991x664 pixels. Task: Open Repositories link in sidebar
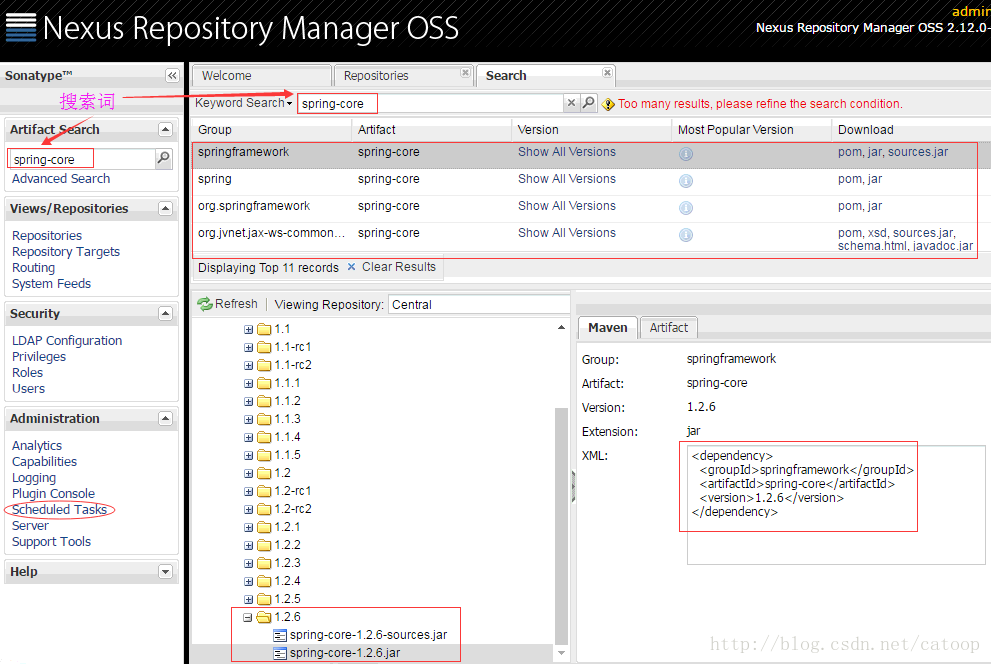pyautogui.click(x=47, y=236)
